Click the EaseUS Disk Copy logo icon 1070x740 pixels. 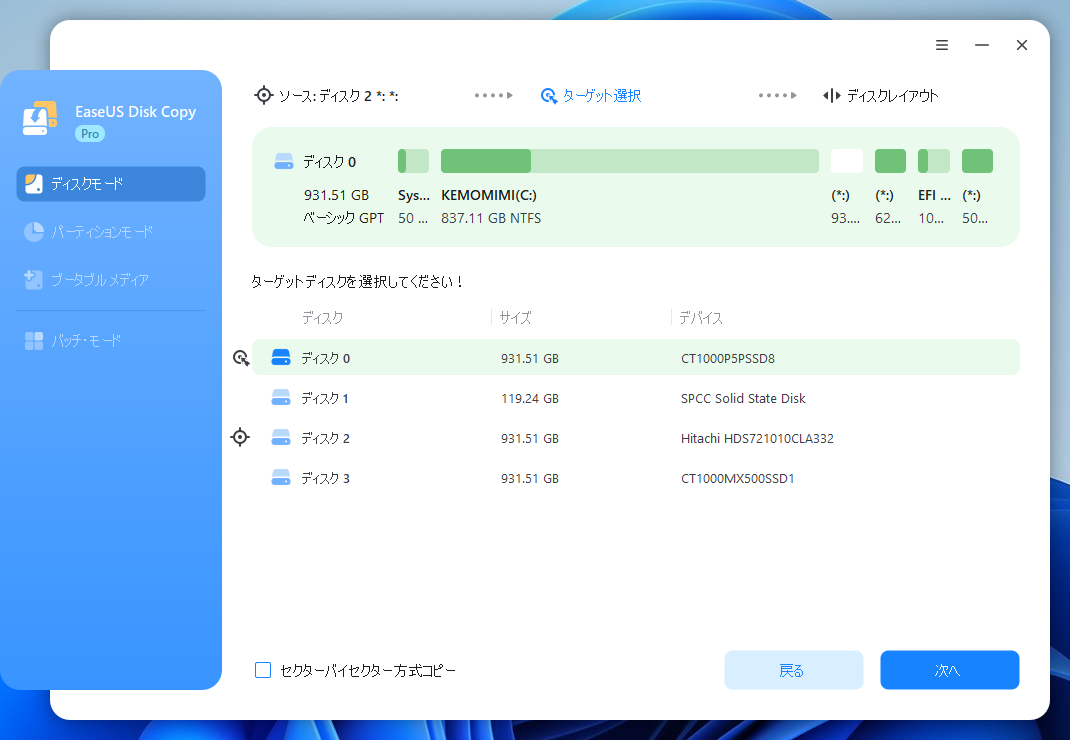(40, 118)
